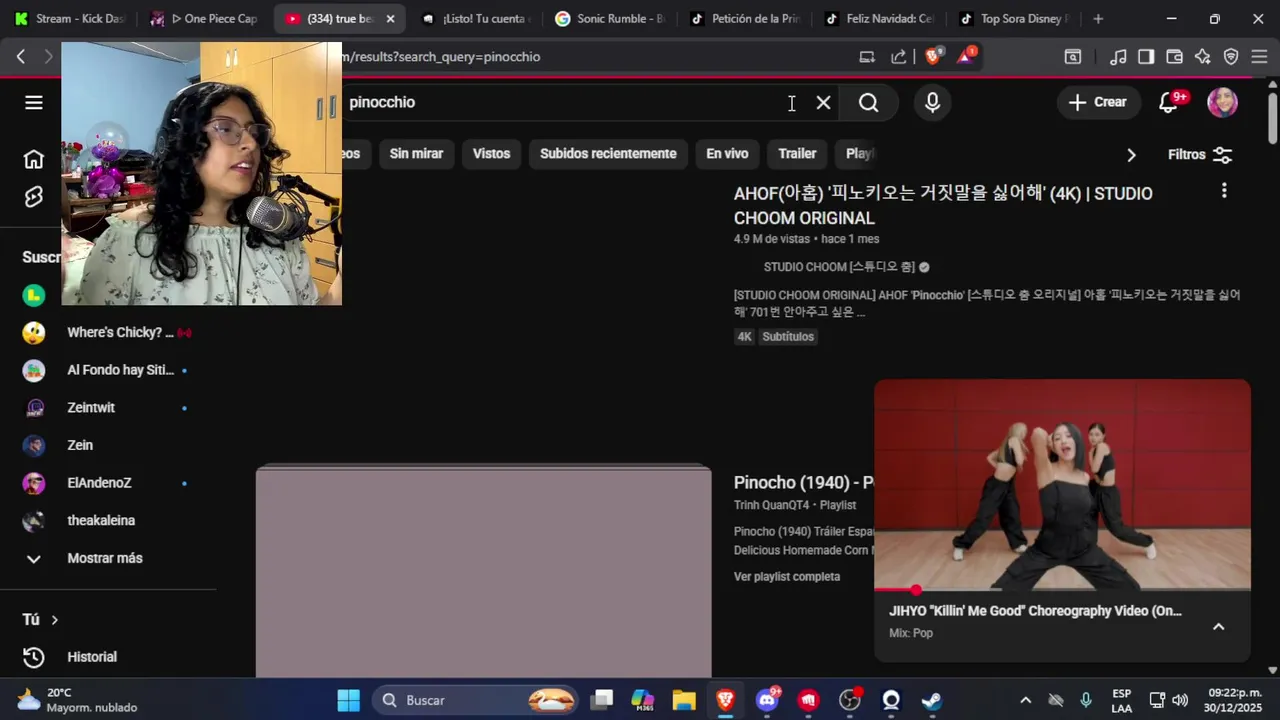Viewport: 1280px width, 720px height.
Task: Switch to the 'One Piece Cap' tab
Action: [205, 19]
